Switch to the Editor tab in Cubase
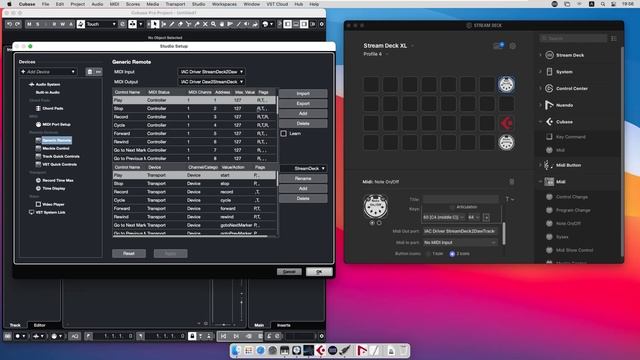This screenshot has height=360, width=640. (x=40, y=325)
